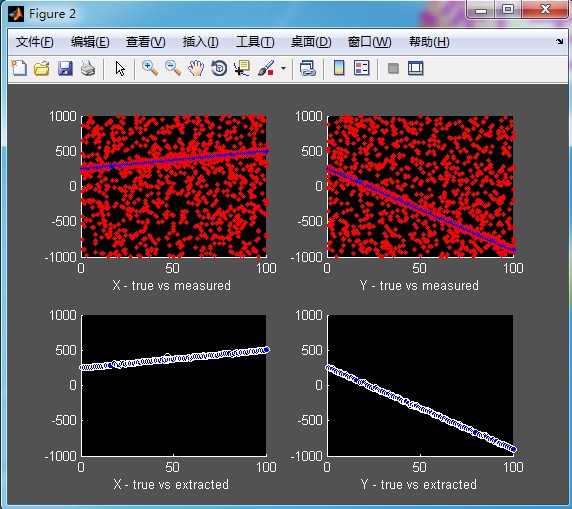Image resolution: width=572 pixels, height=509 pixels.
Task: Open the 工具(T) menu
Action: coord(255,42)
